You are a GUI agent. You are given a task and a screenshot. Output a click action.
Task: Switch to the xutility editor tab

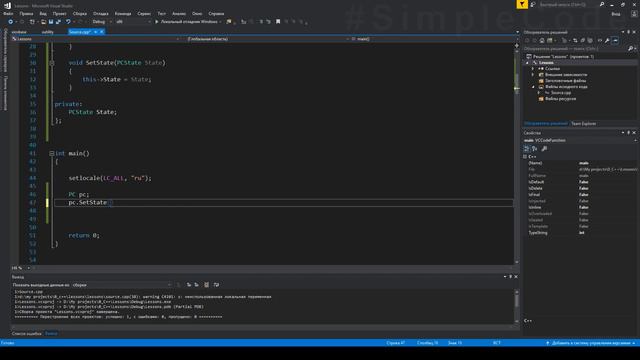47,32
